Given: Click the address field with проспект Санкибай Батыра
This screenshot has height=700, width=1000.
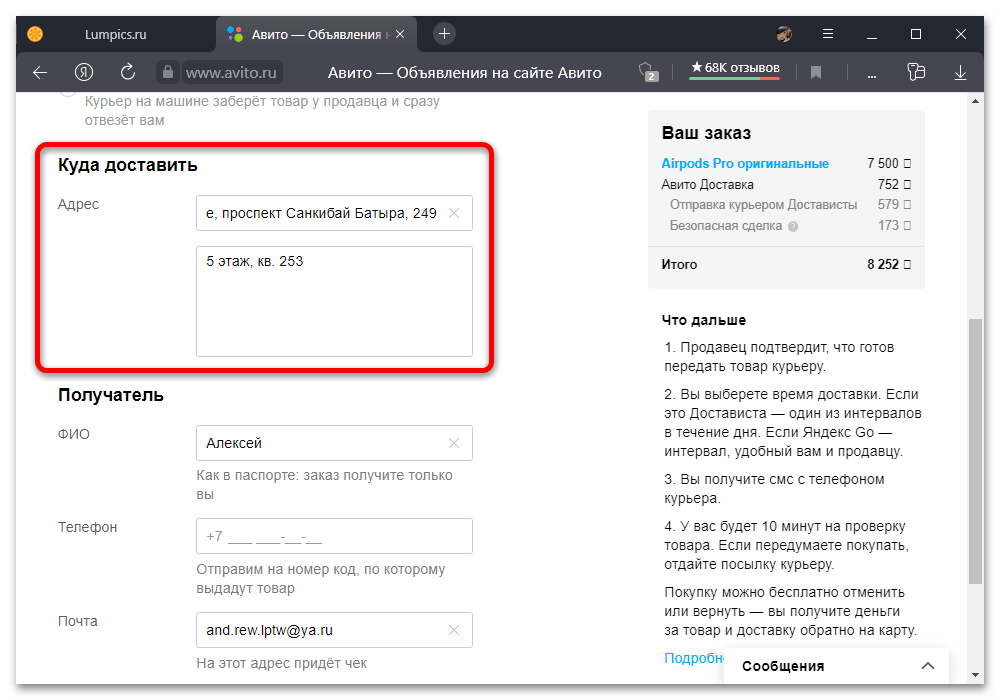Looking at the screenshot, I should [334, 213].
